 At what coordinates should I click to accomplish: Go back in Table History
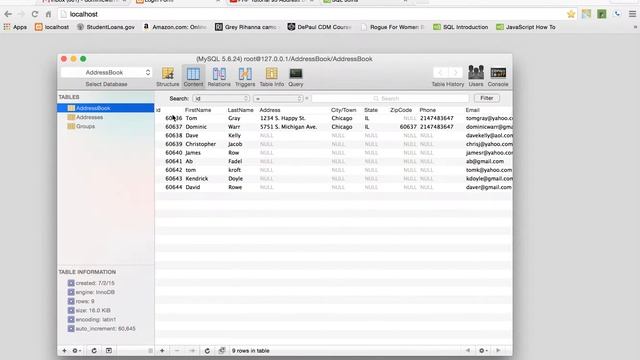click(440, 73)
